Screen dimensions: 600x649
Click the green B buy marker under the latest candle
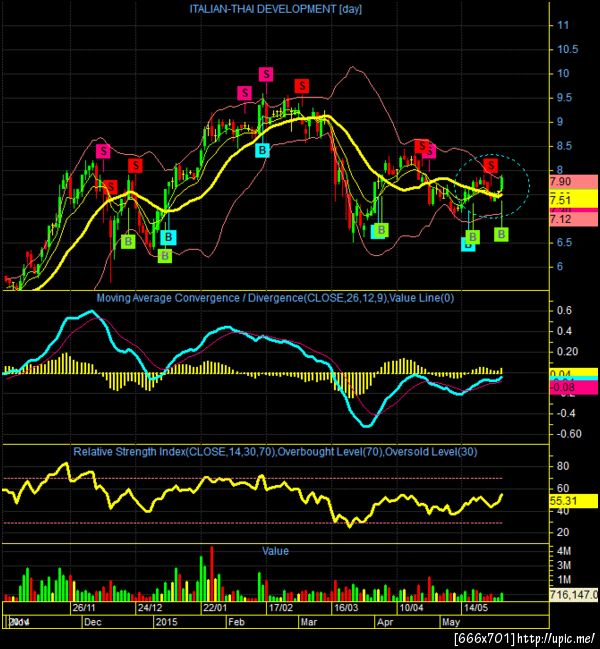tap(501, 235)
